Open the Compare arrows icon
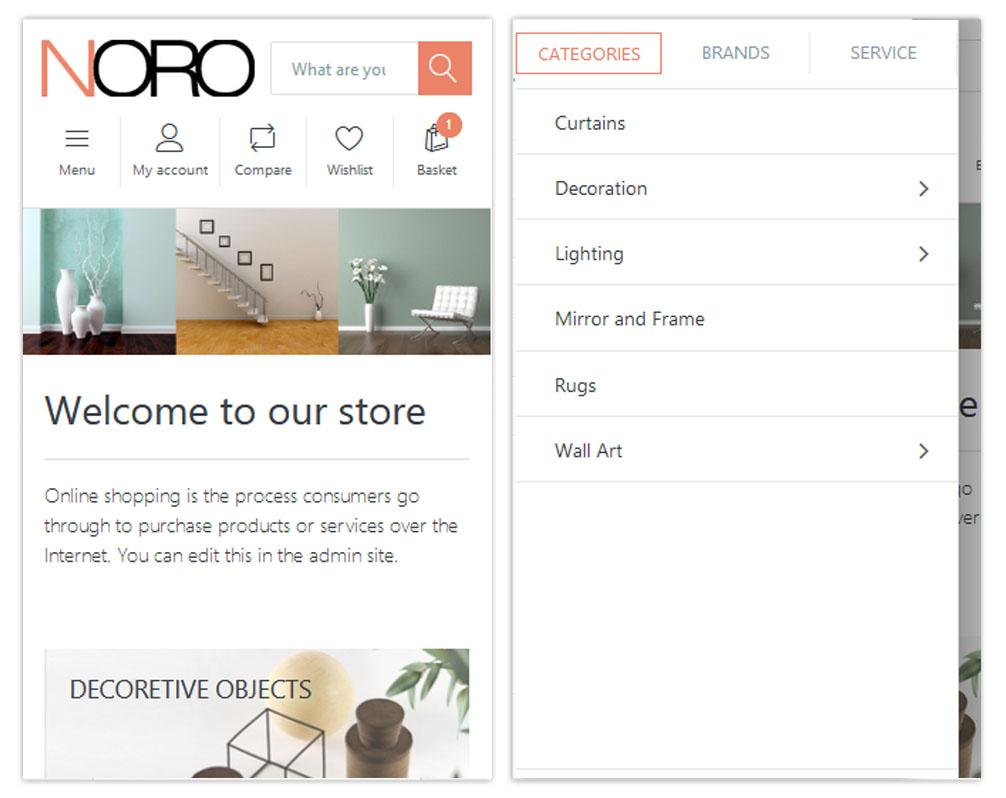Viewport: 1006px width, 798px height. pyautogui.click(x=262, y=138)
